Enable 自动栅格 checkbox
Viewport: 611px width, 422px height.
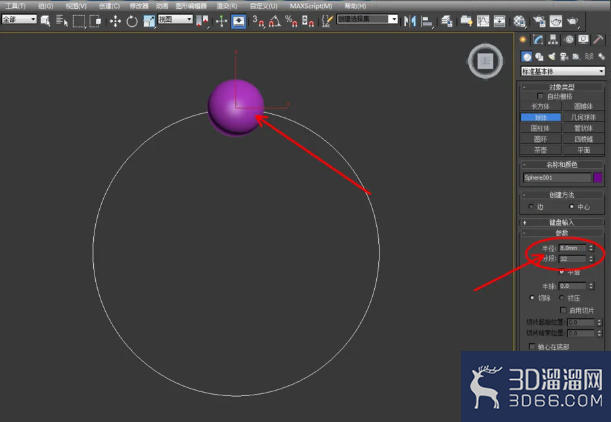(x=540, y=96)
